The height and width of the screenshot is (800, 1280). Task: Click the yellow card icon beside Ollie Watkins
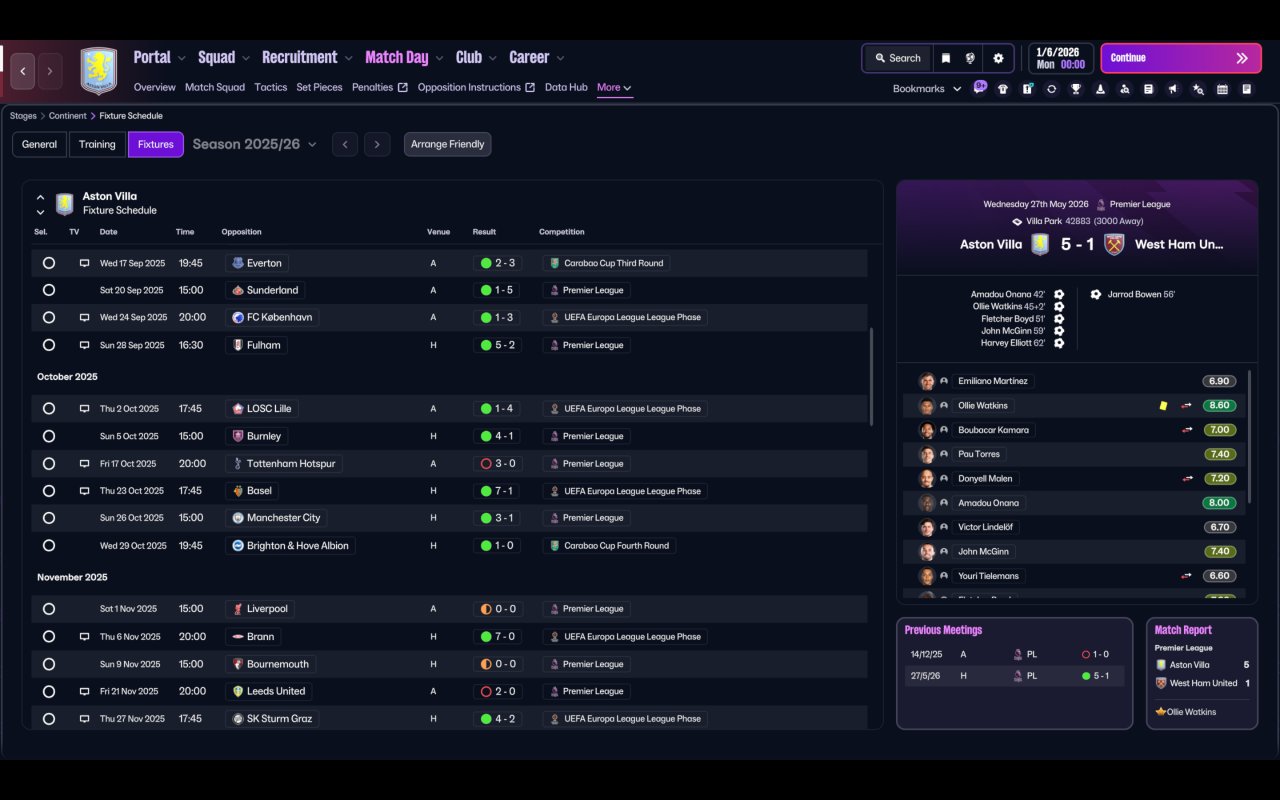[x=1163, y=406]
